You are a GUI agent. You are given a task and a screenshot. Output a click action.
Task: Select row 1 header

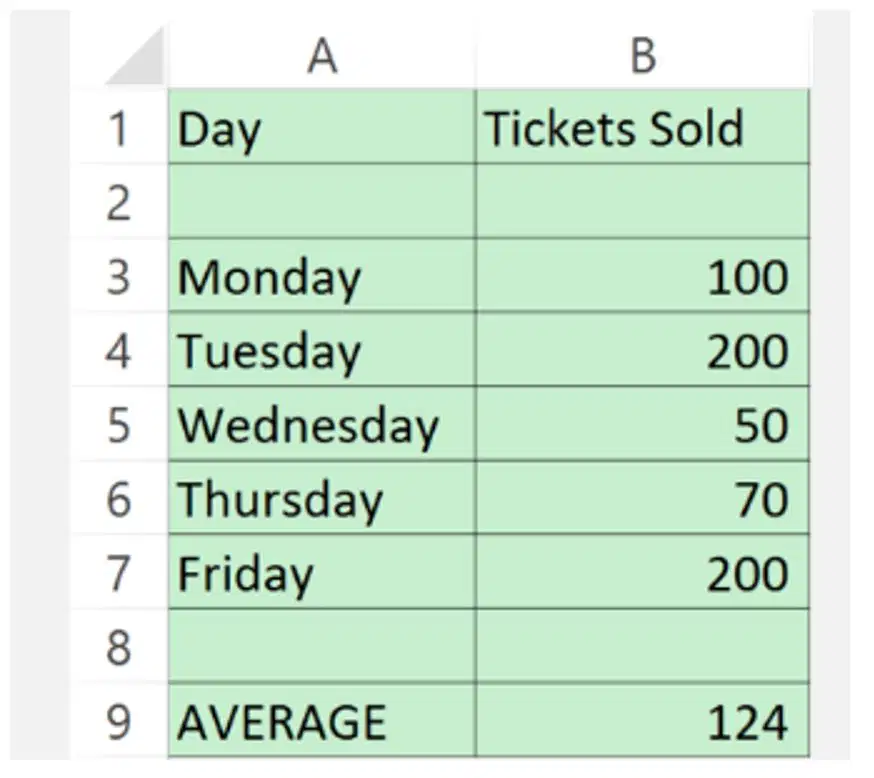pyautogui.click(x=118, y=129)
